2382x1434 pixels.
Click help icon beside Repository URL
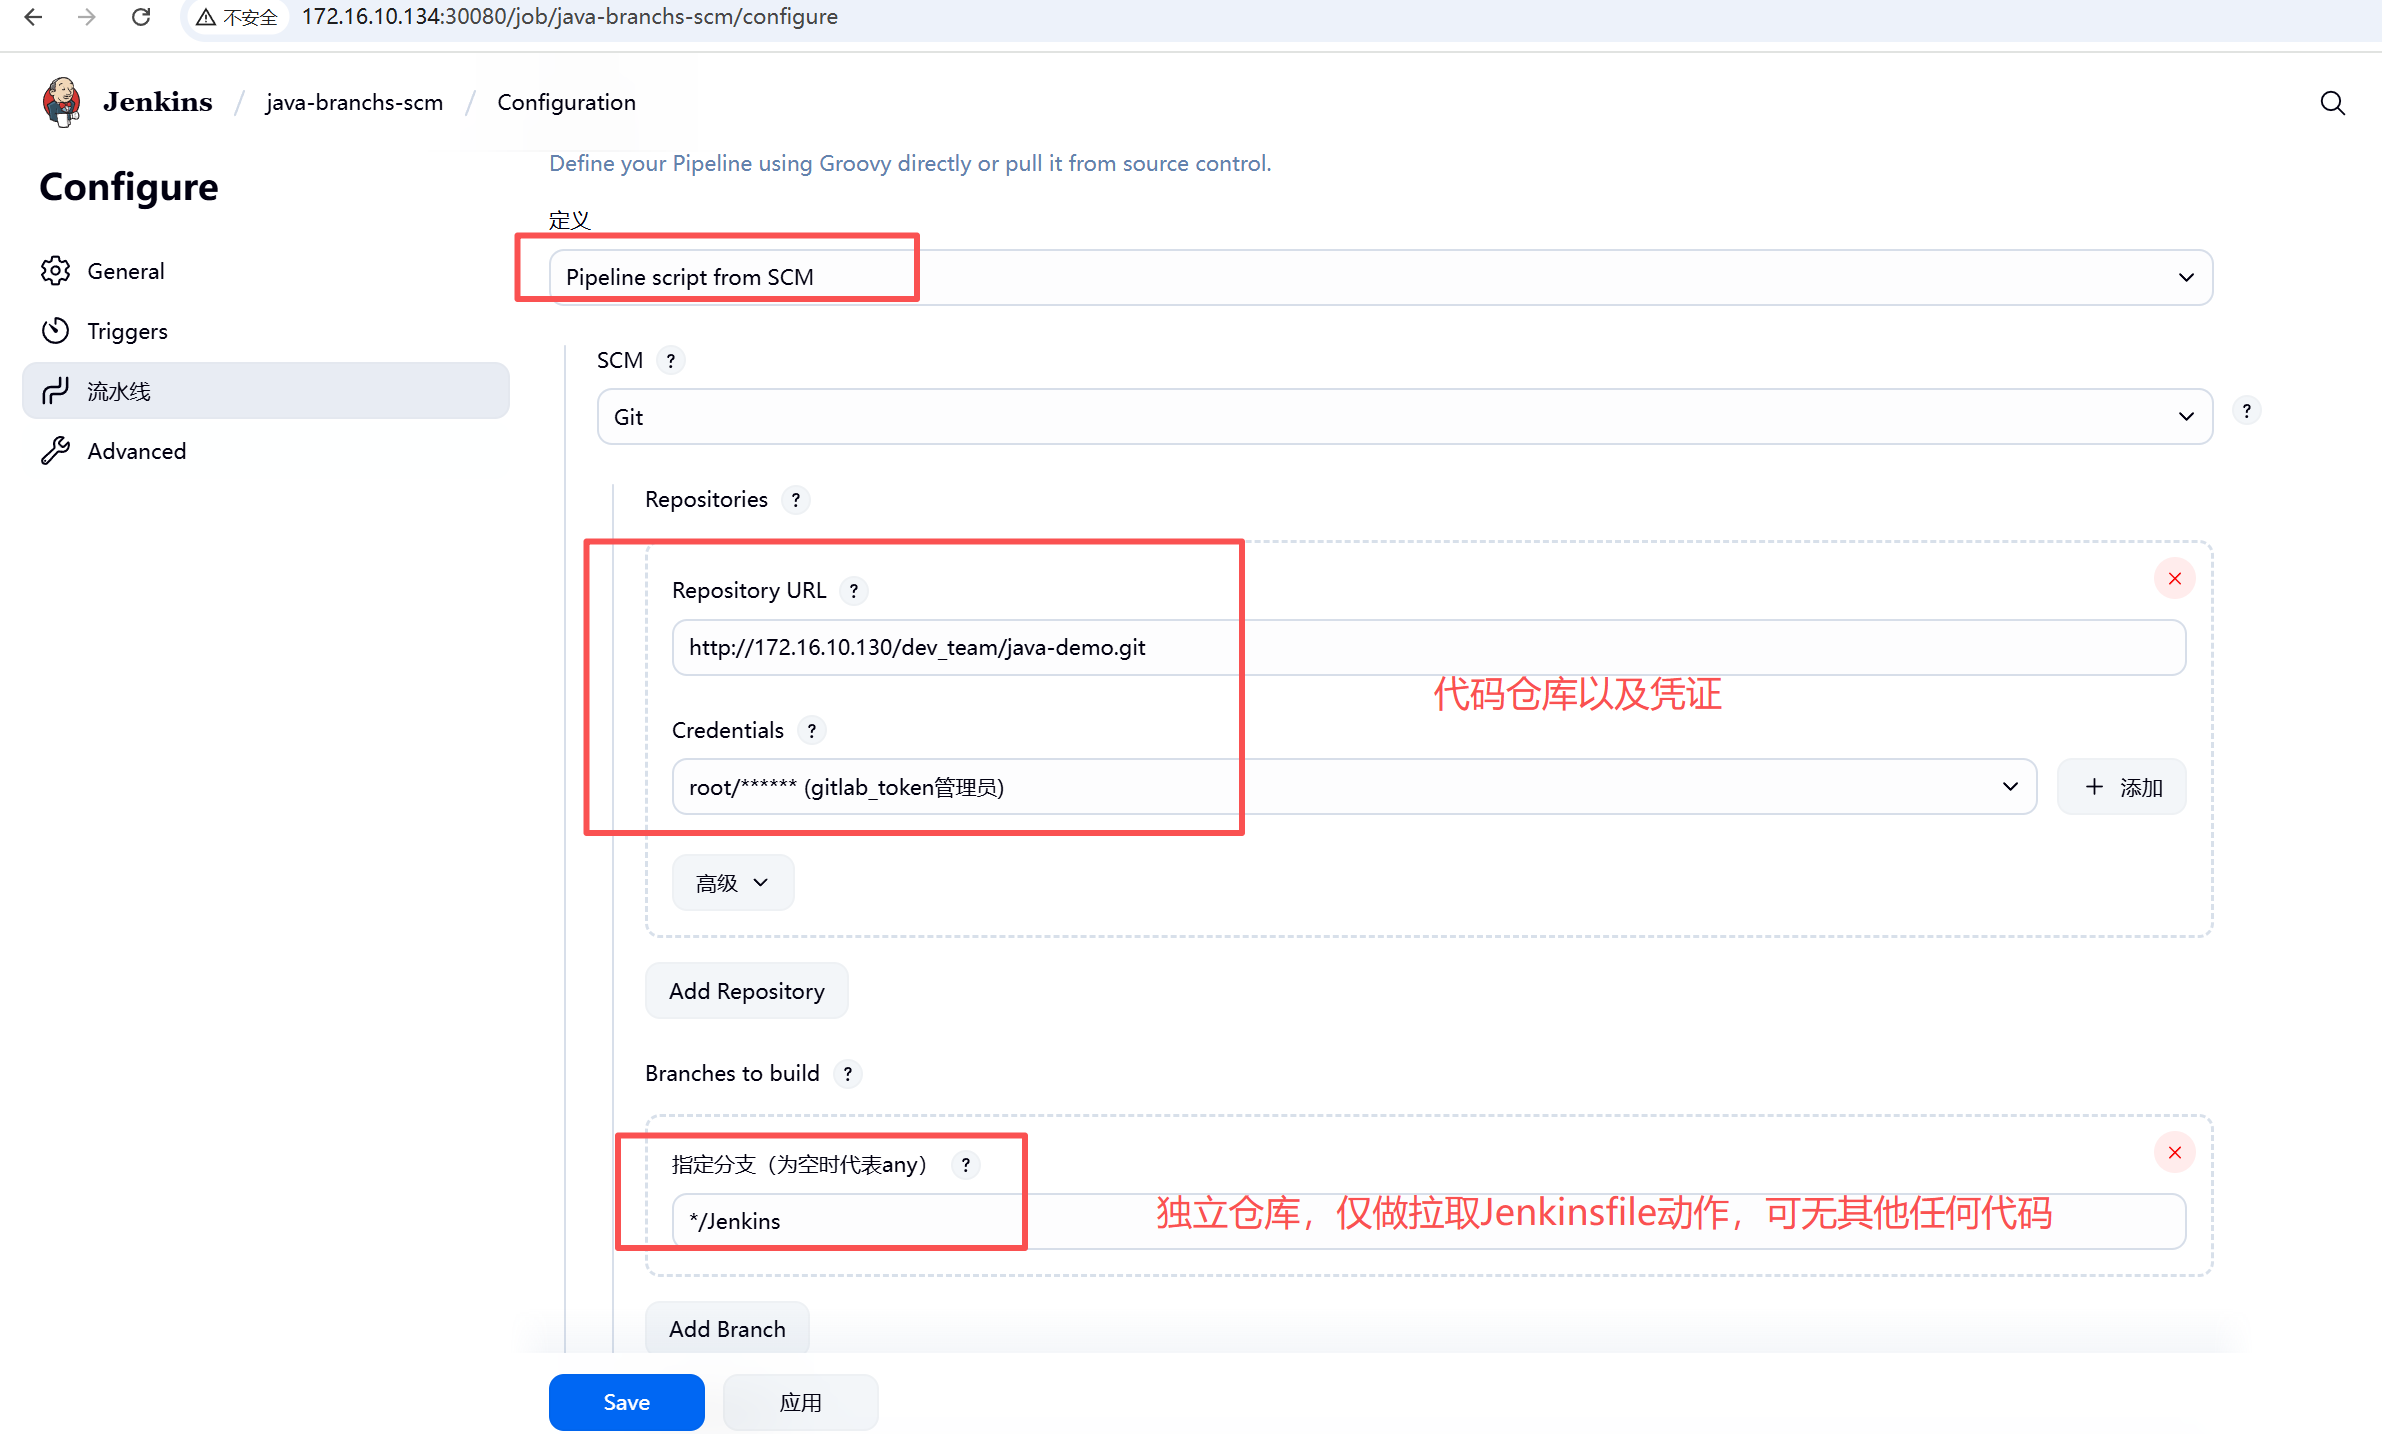pyautogui.click(x=853, y=591)
